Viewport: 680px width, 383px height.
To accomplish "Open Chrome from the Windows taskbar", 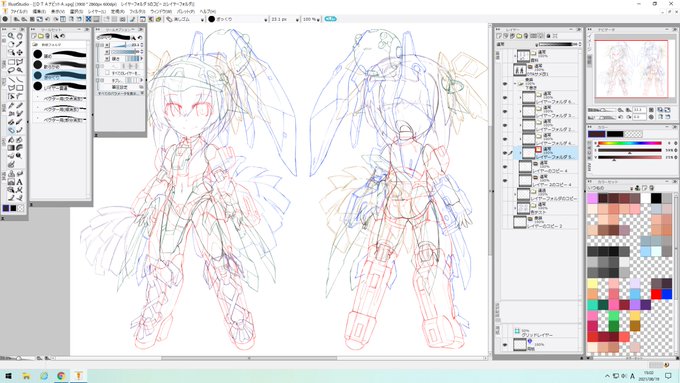I will (61, 376).
